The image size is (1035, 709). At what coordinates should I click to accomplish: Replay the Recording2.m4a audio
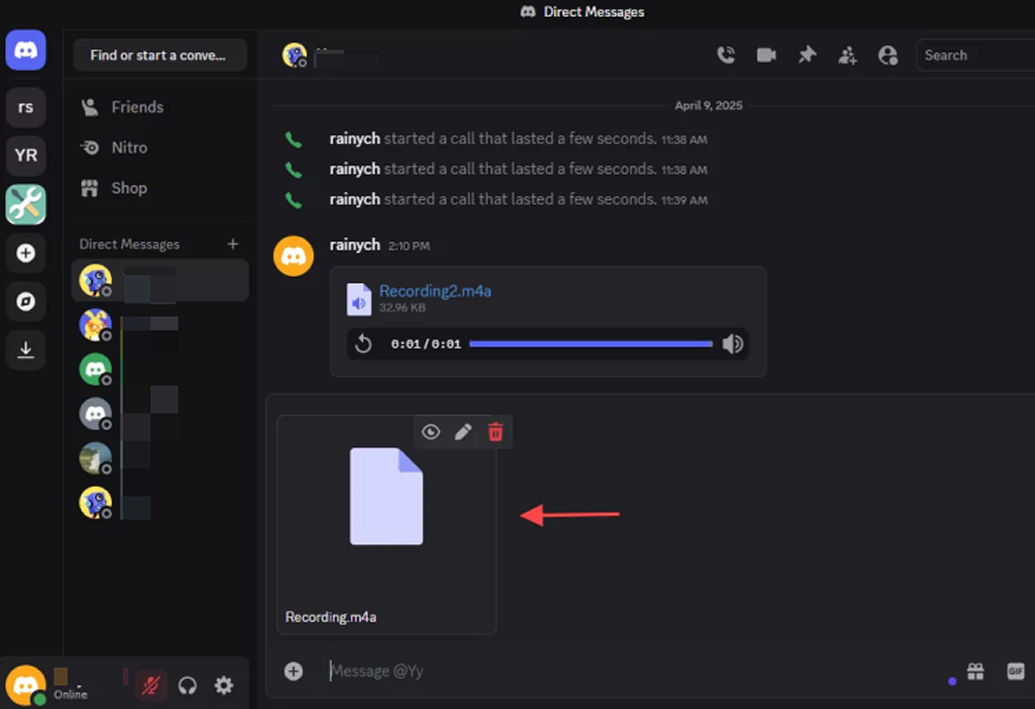363,344
